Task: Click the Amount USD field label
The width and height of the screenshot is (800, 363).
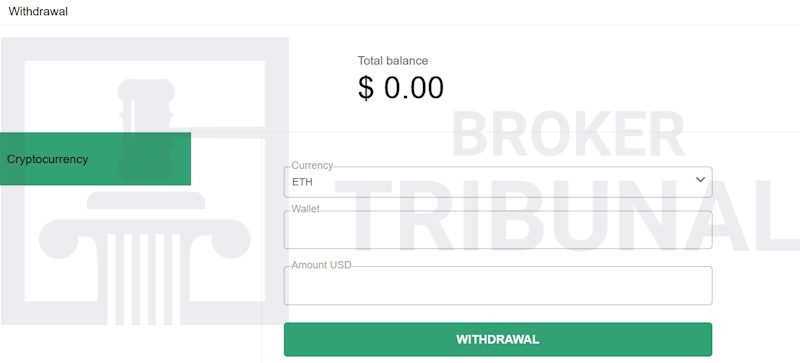Action: (x=321, y=265)
